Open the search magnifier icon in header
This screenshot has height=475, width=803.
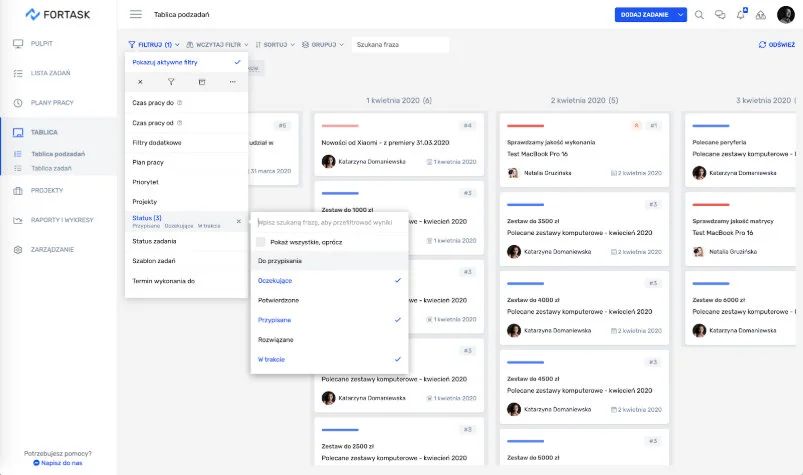(699, 15)
